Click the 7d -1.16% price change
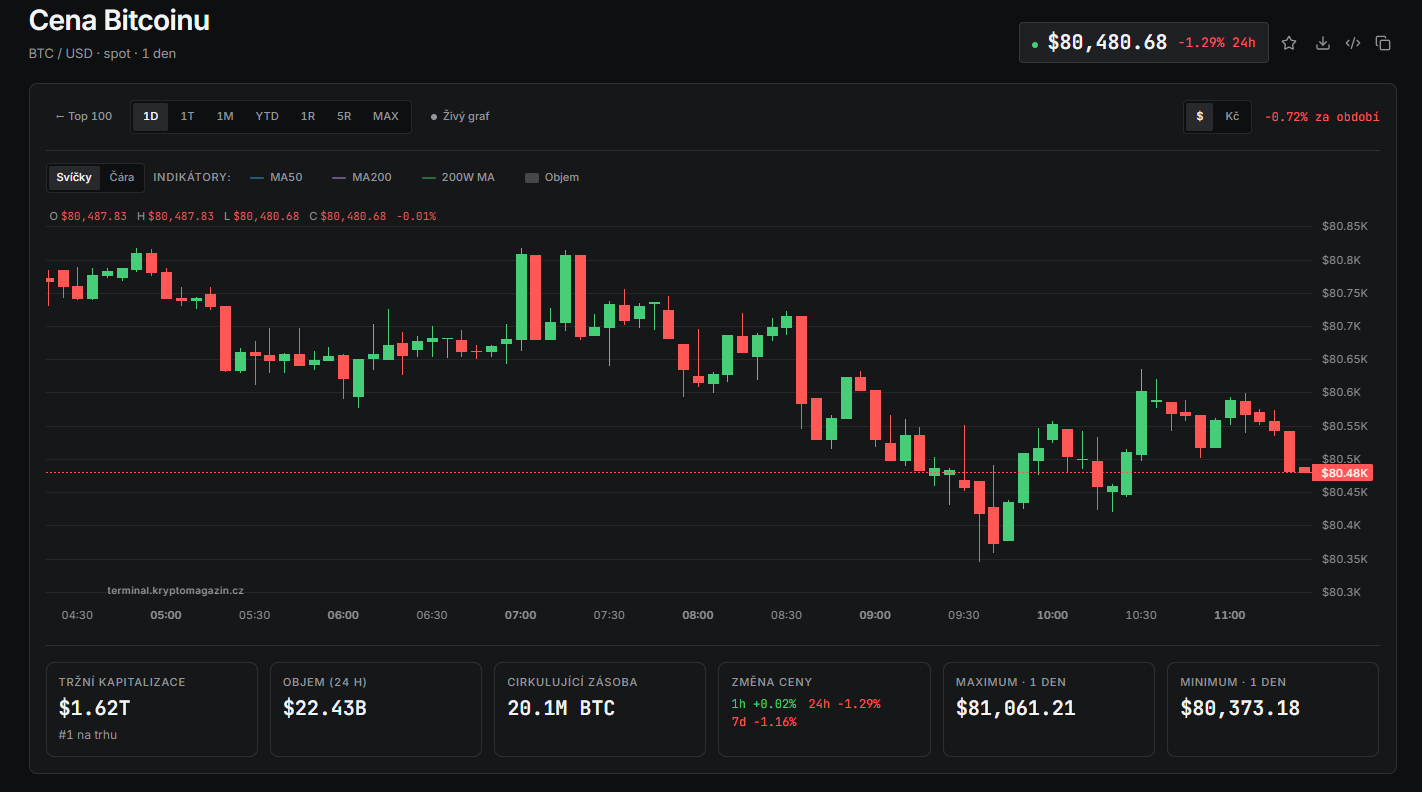Screen dimensions: 1422x792 point(764,722)
